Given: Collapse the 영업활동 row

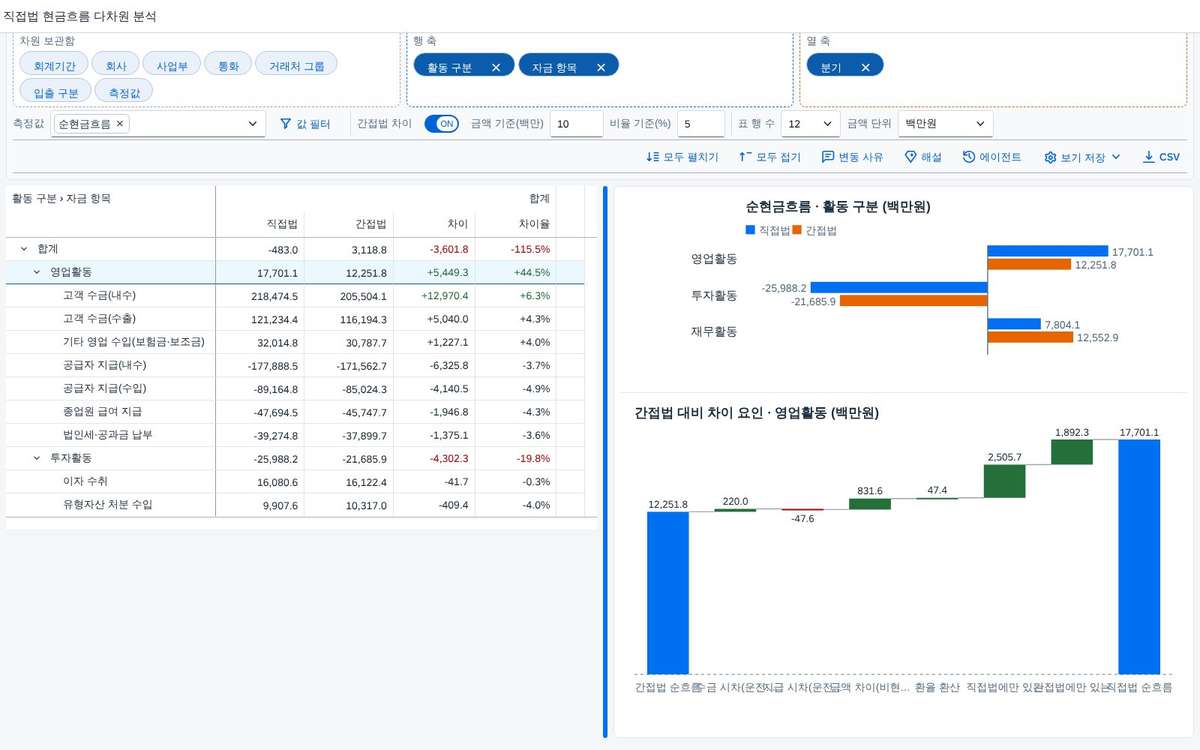Looking at the screenshot, I should point(37,272).
